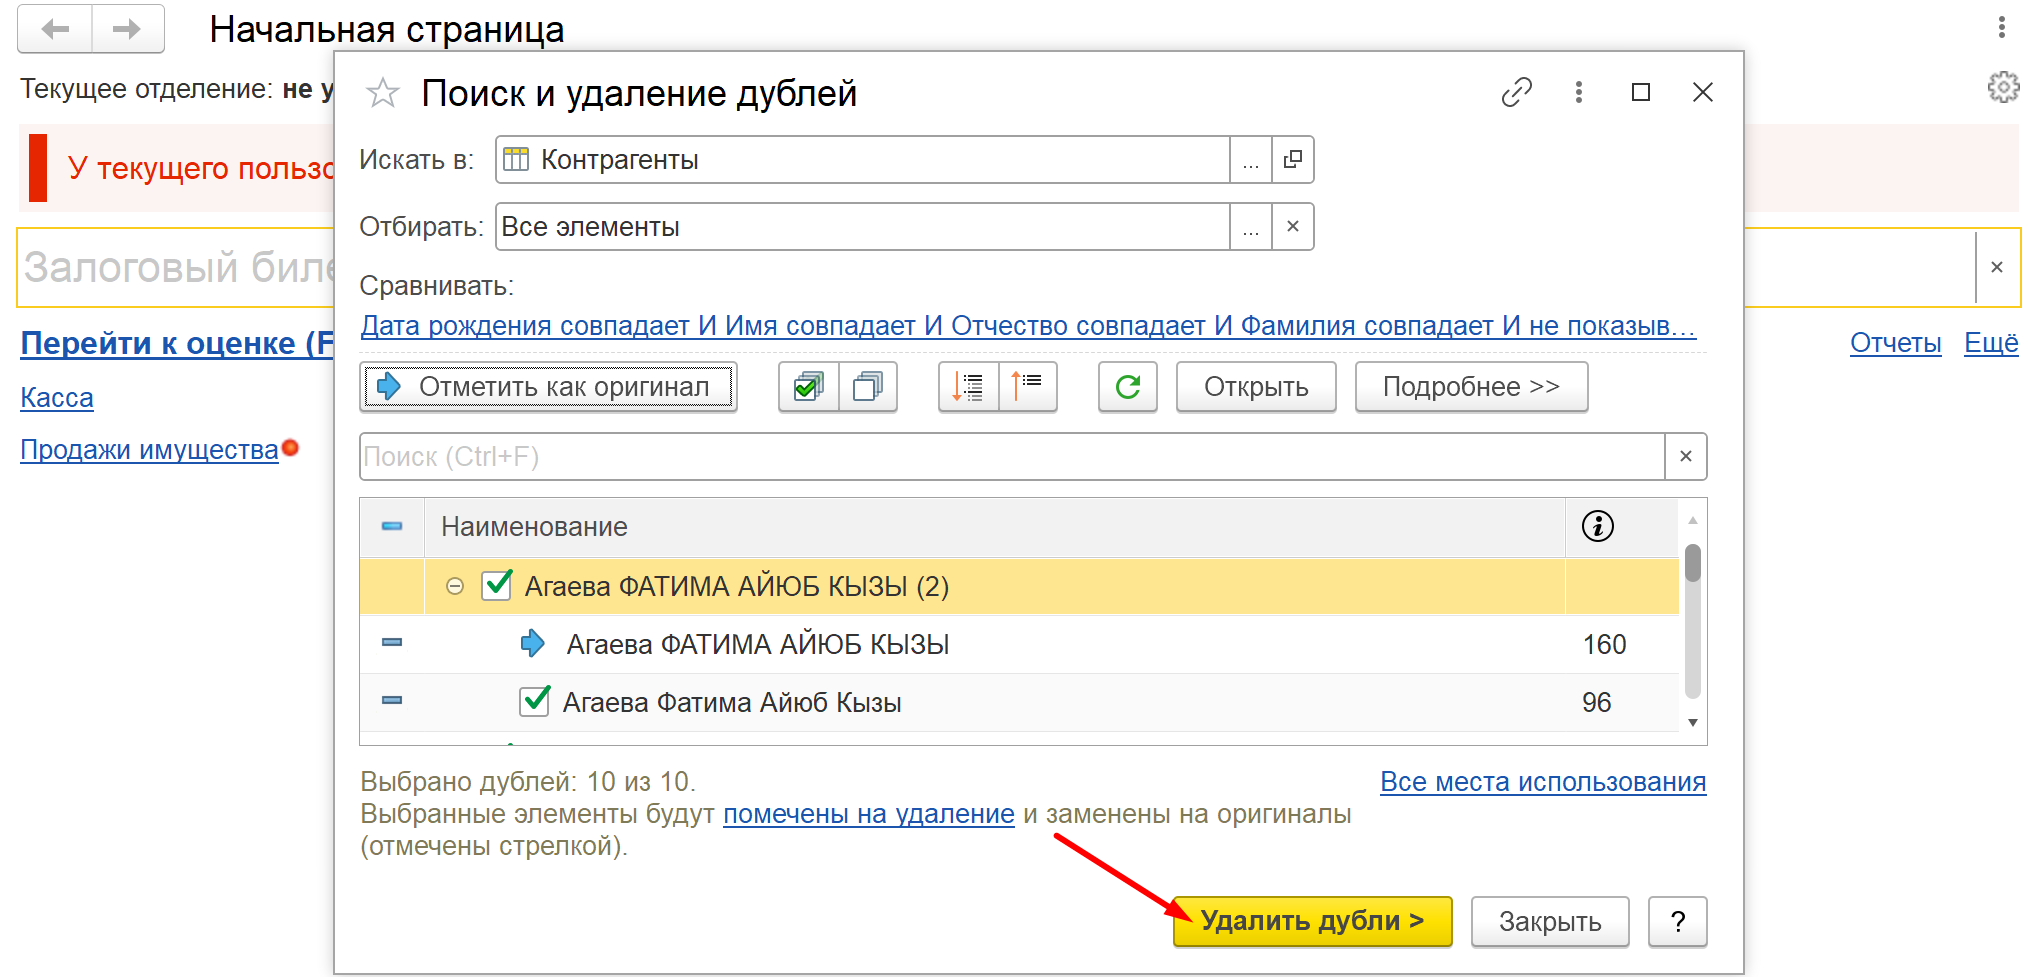Click the copy link icon in dialog header
The width and height of the screenshot is (2028, 977).
pos(1516,92)
